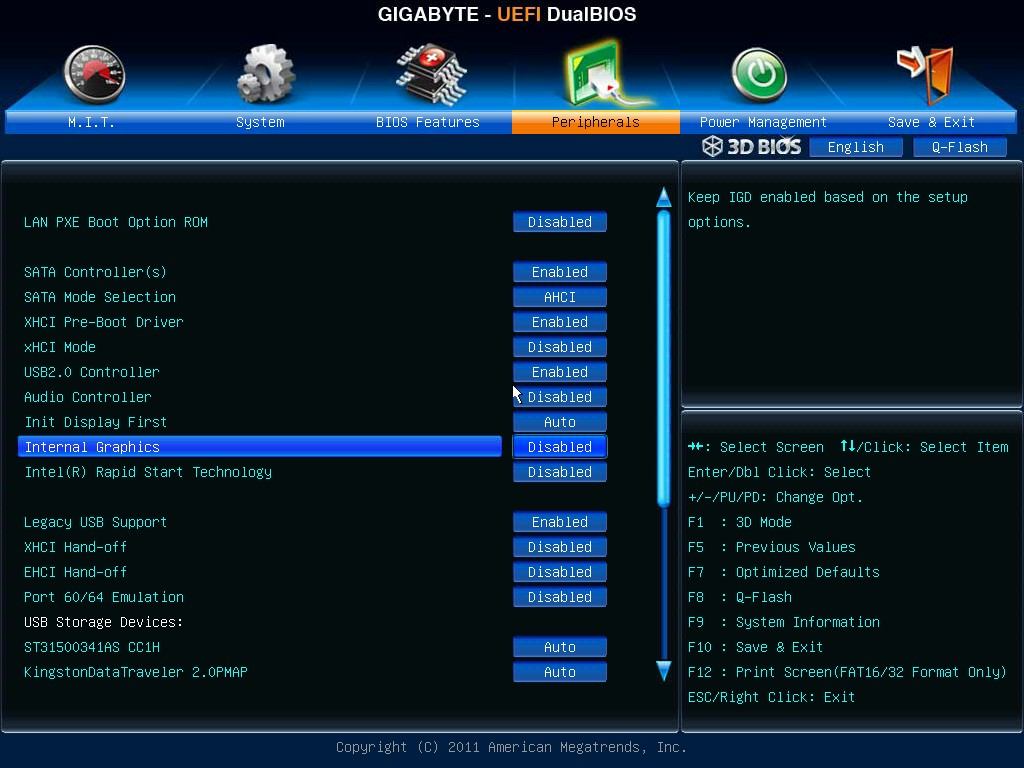Click the F7 Optimized Defaults help line

click(x=784, y=572)
